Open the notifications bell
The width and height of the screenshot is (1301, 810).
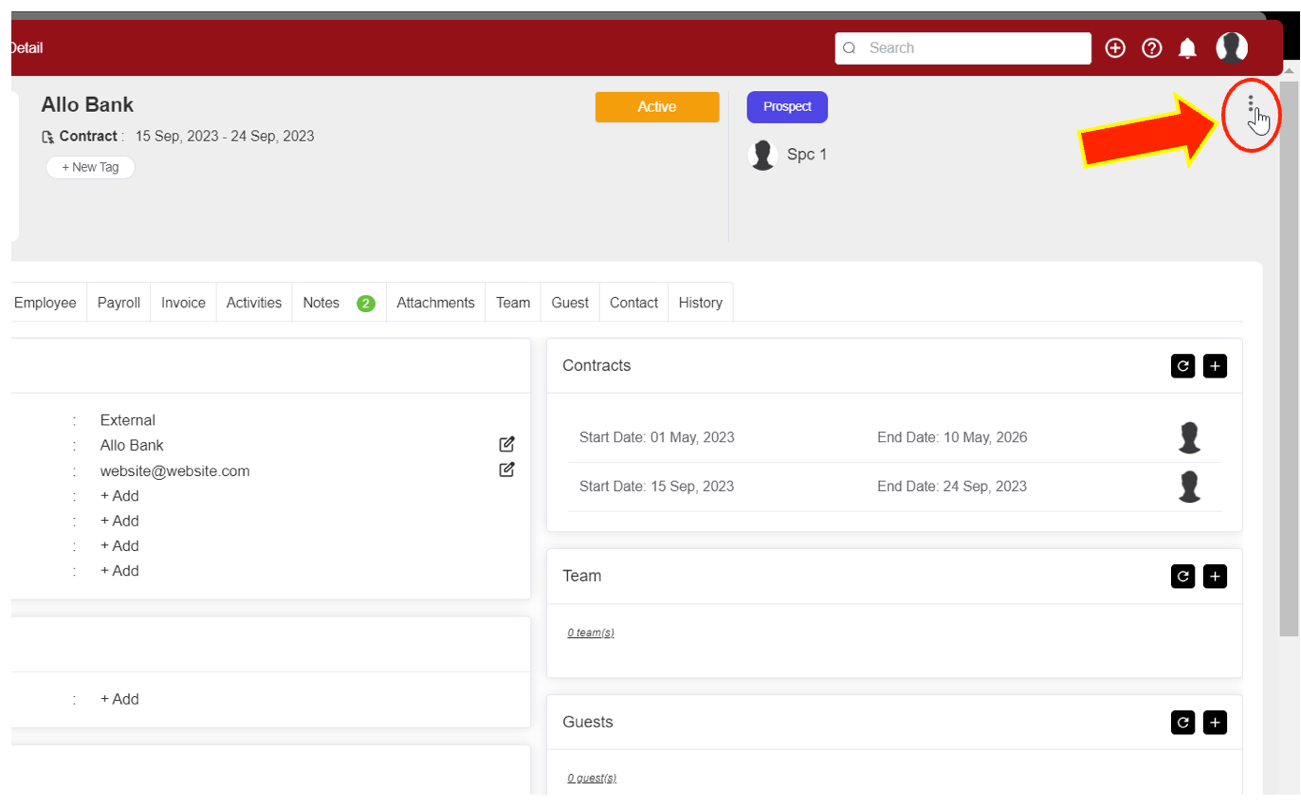(1187, 48)
